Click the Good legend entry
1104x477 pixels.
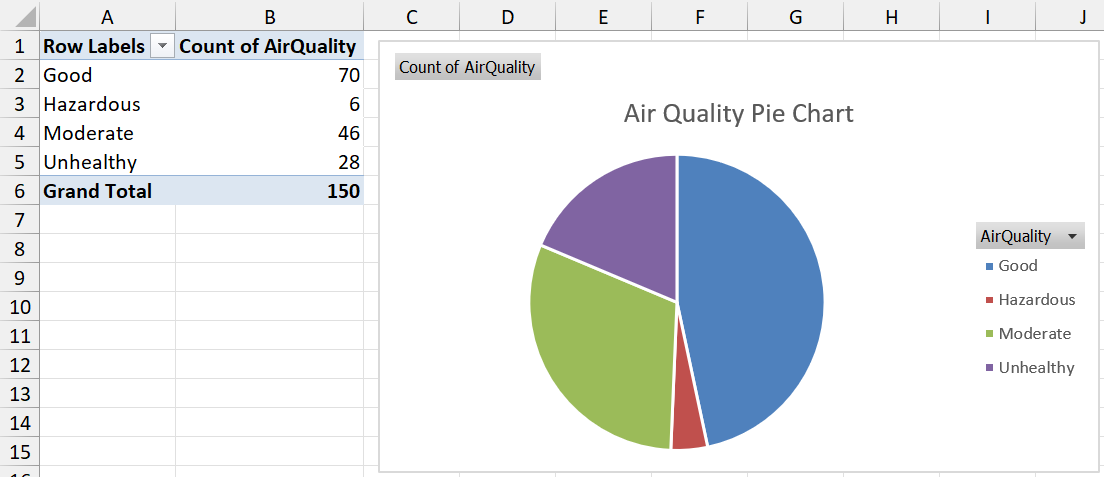1017,266
